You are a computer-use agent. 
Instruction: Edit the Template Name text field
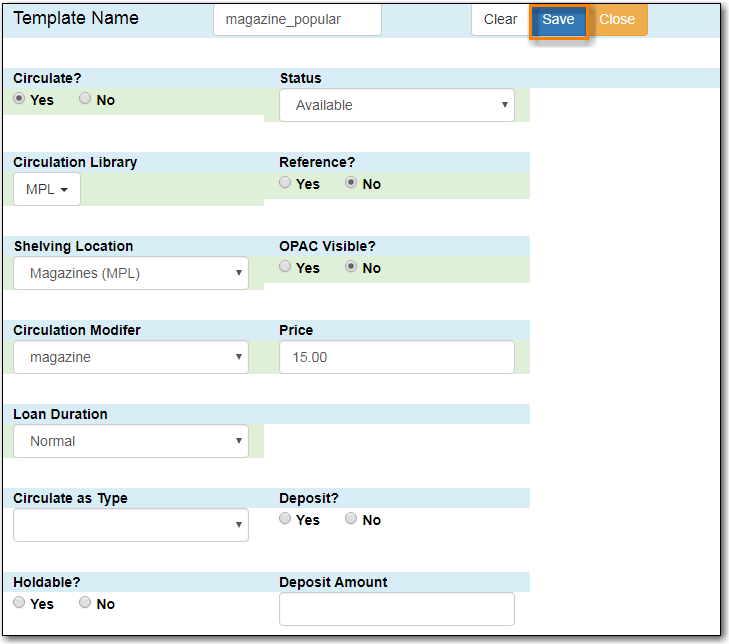click(x=297, y=20)
